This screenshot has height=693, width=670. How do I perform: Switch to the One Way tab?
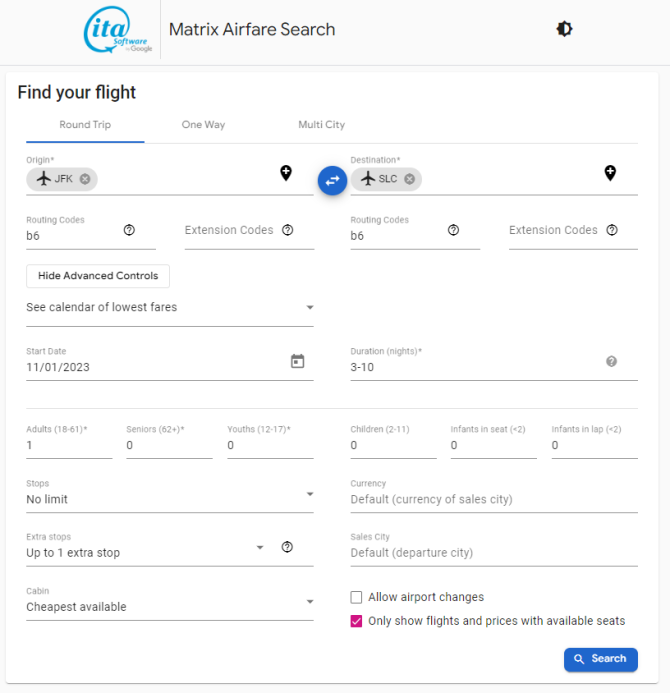(x=203, y=125)
